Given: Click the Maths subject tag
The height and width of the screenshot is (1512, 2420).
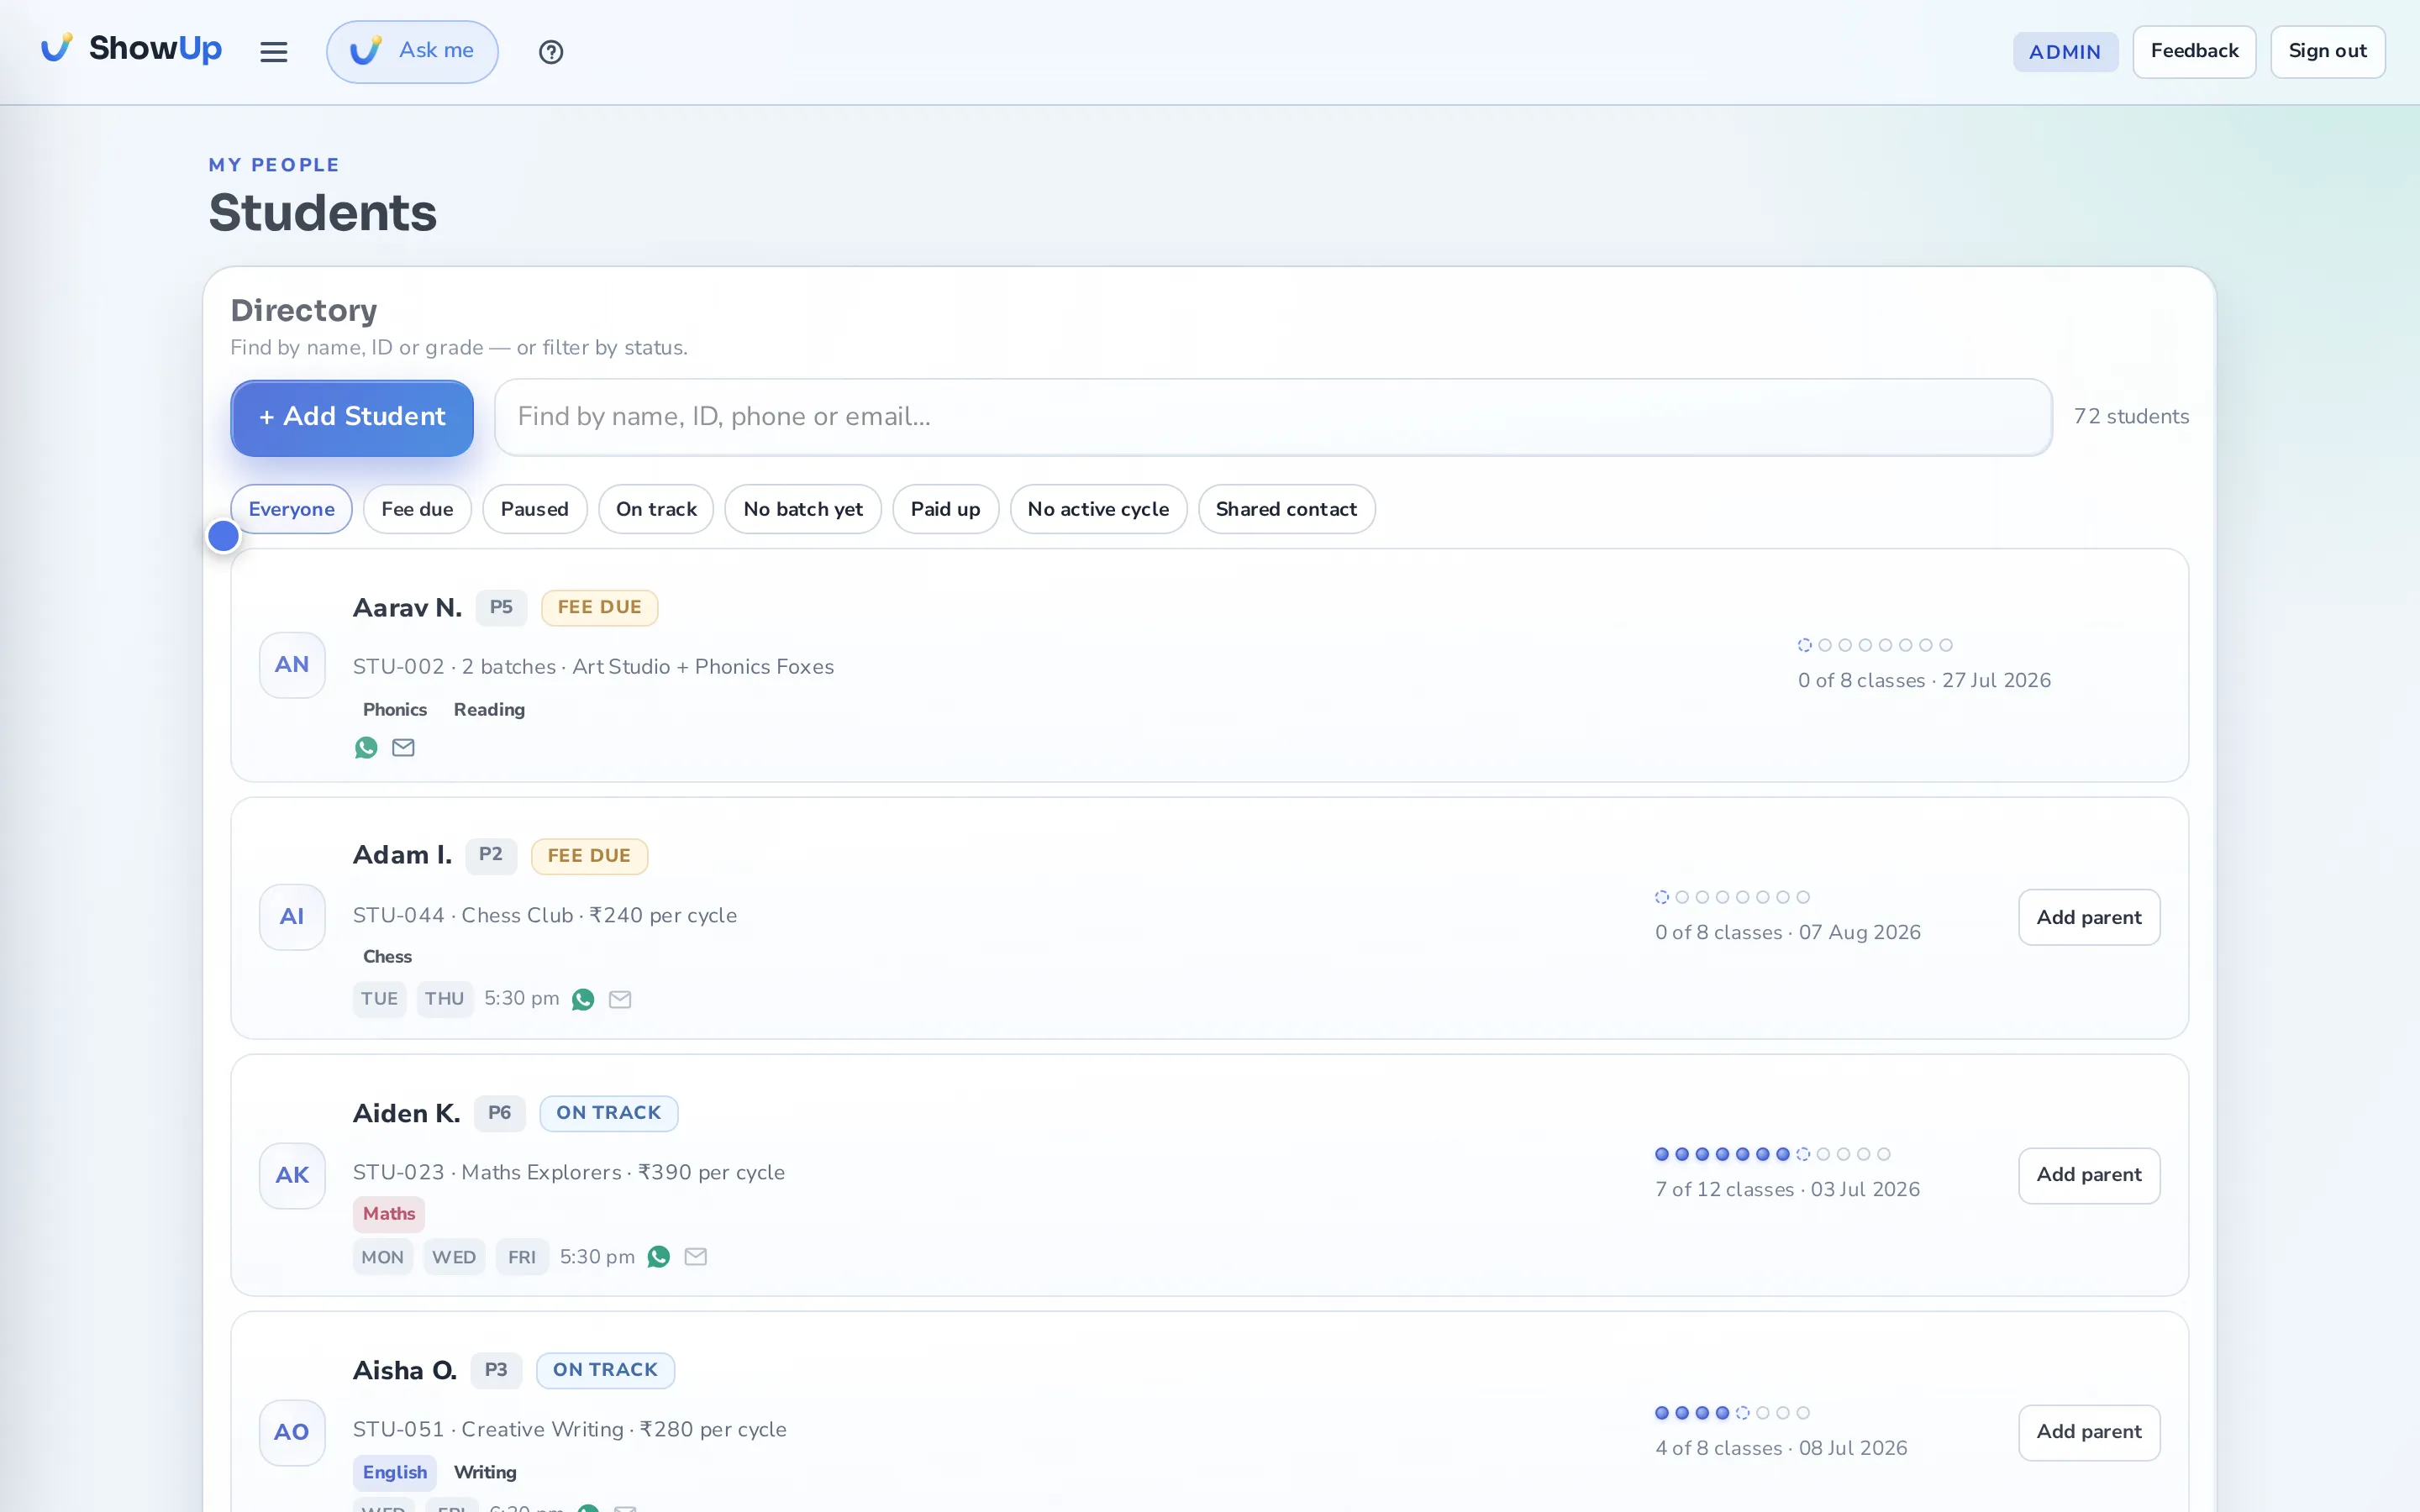Looking at the screenshot, I should [x=389, y=1214].
